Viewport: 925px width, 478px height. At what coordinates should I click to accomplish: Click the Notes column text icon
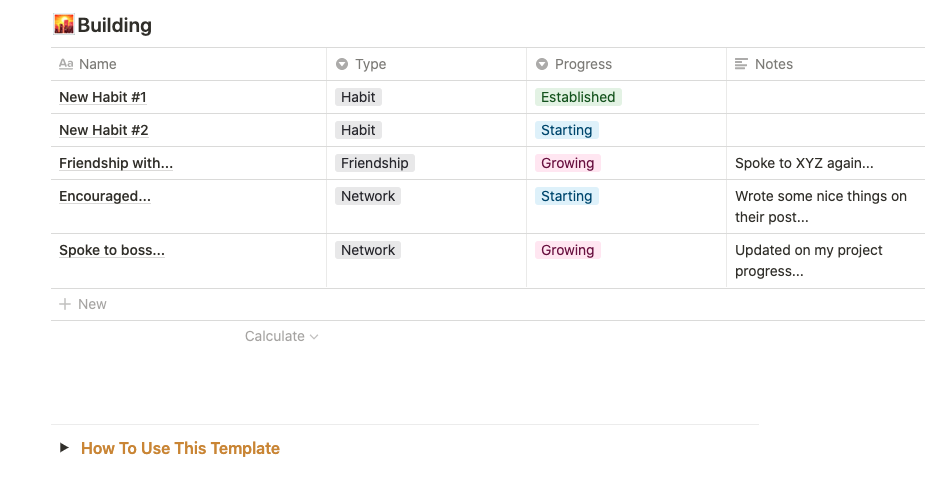tap(741, 64)
